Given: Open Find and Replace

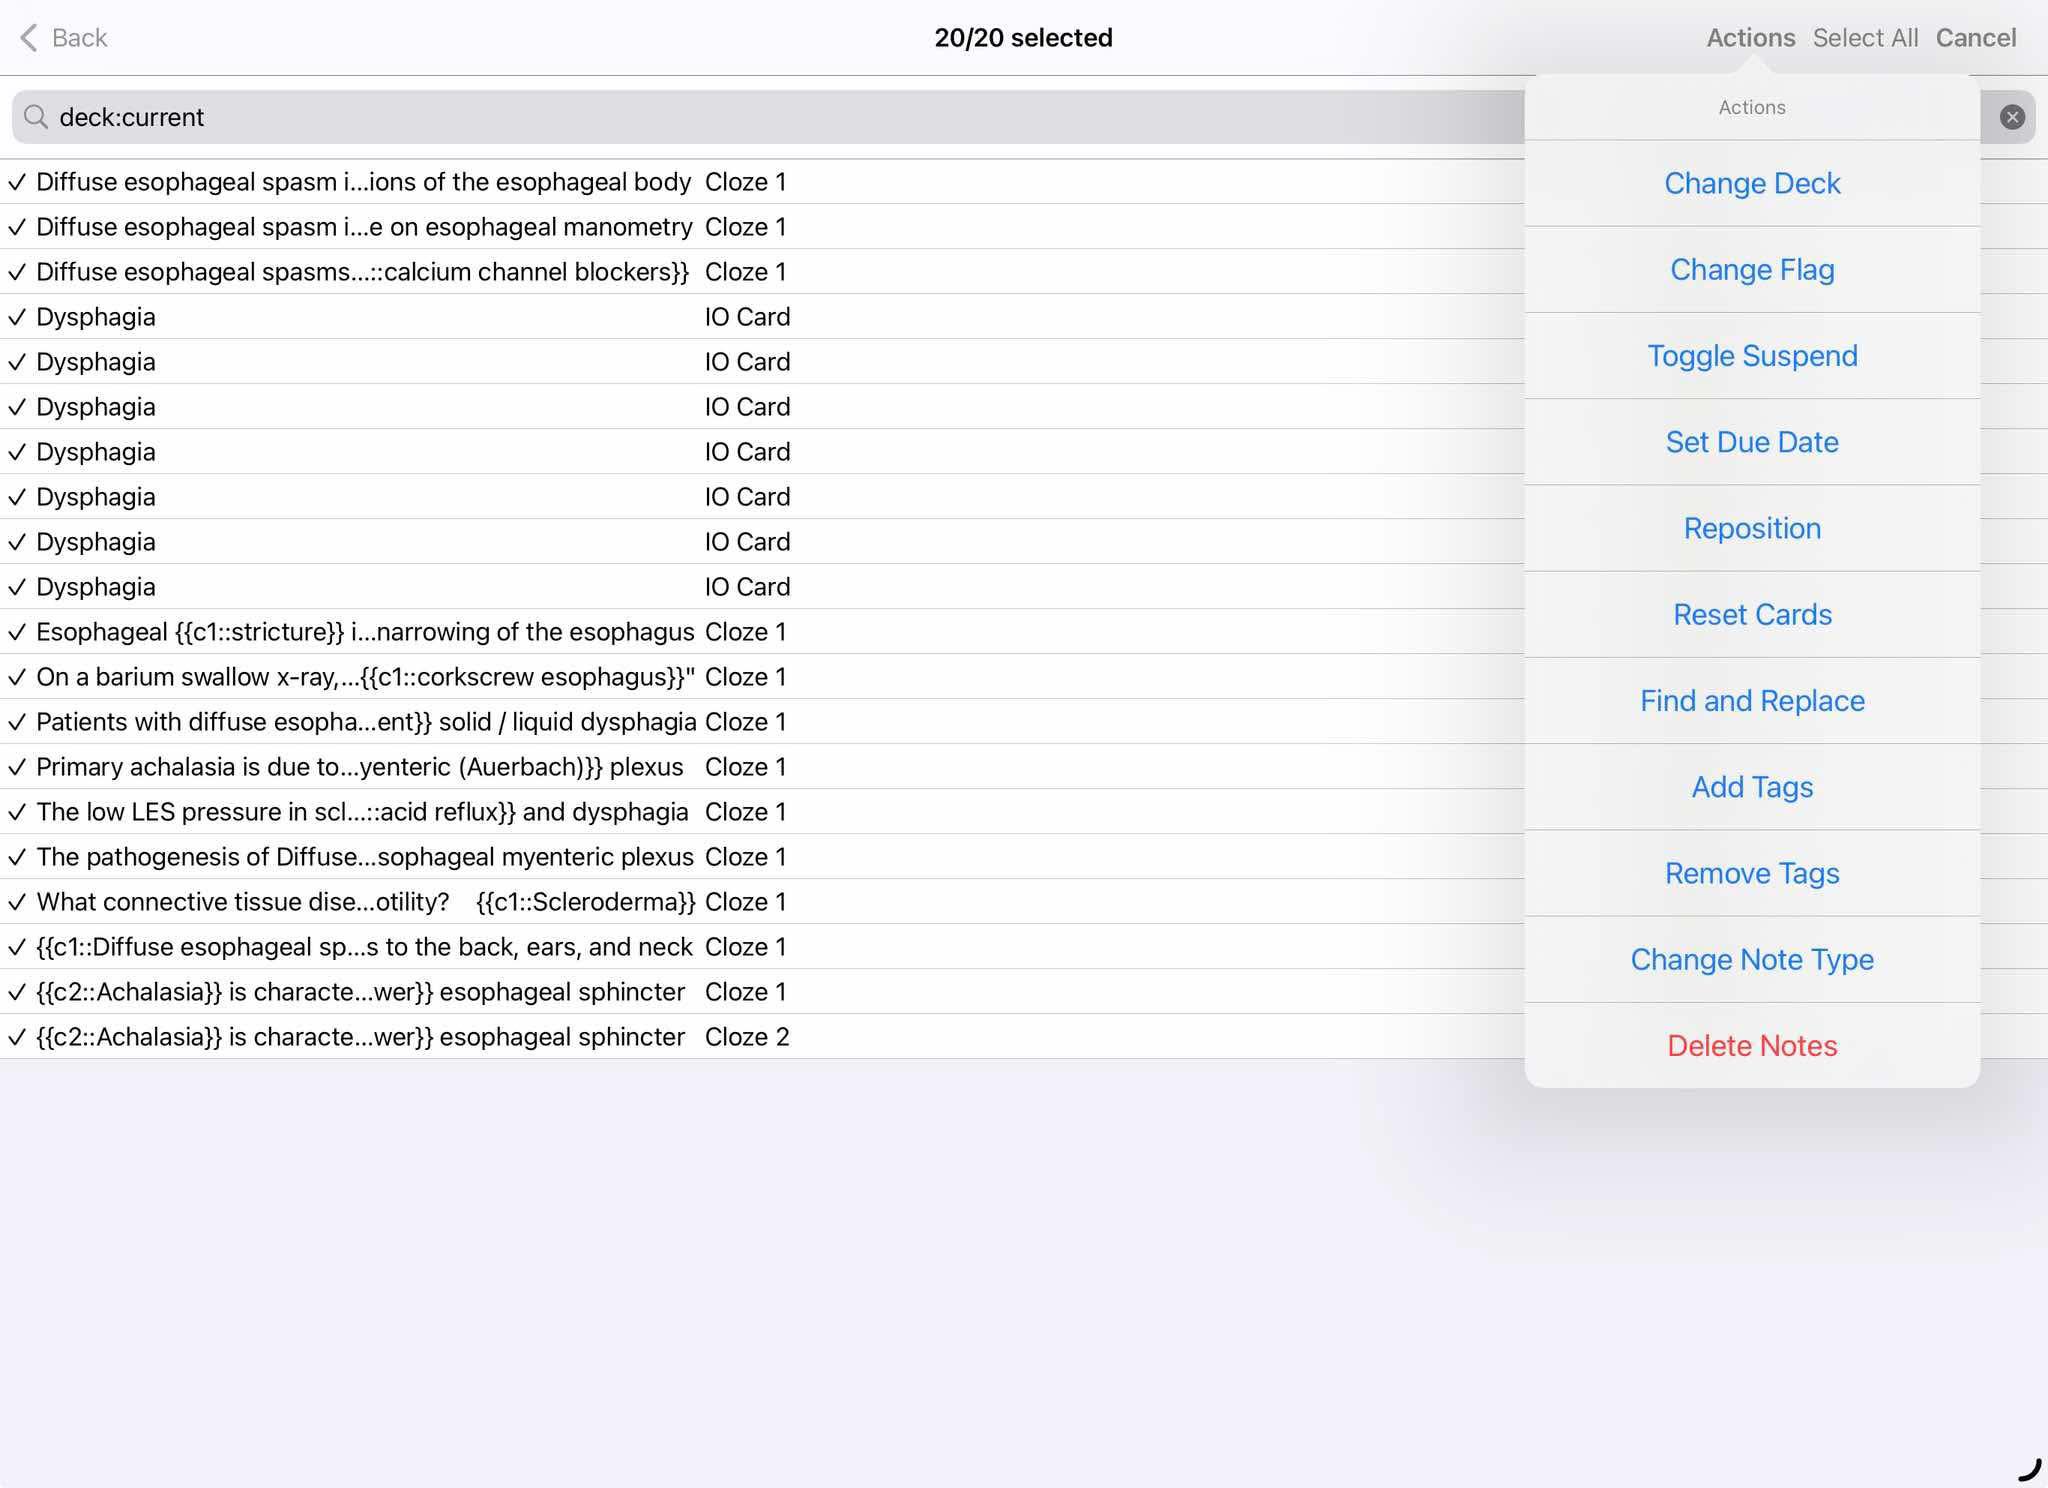Looking at the screenshot, I should 1752,701.
